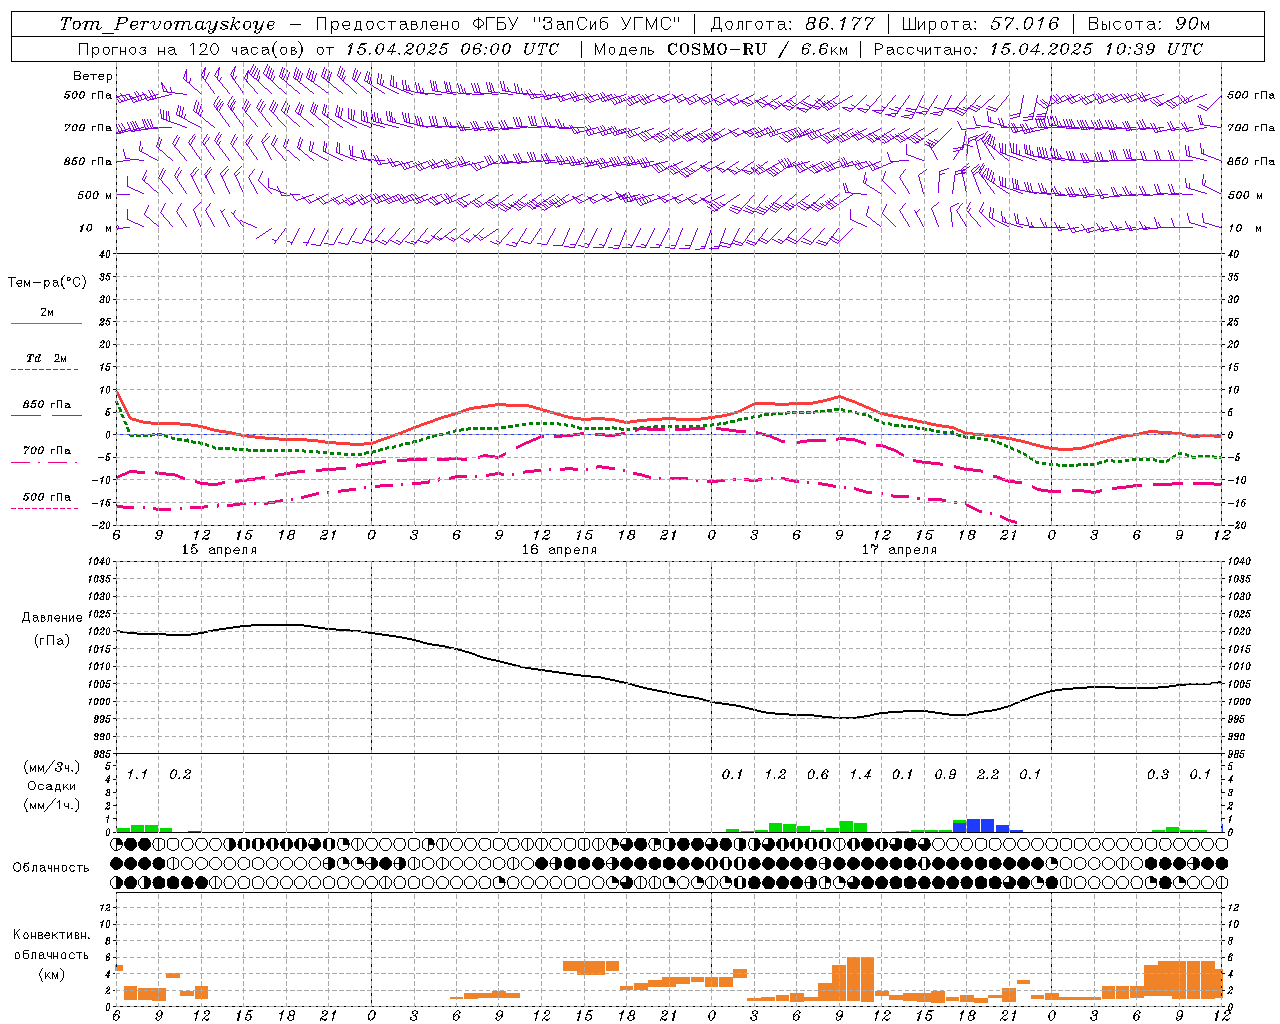1280x1024 pixels.
Task: Click the blue snow precipitation bars
Action: tap(987, 826)
